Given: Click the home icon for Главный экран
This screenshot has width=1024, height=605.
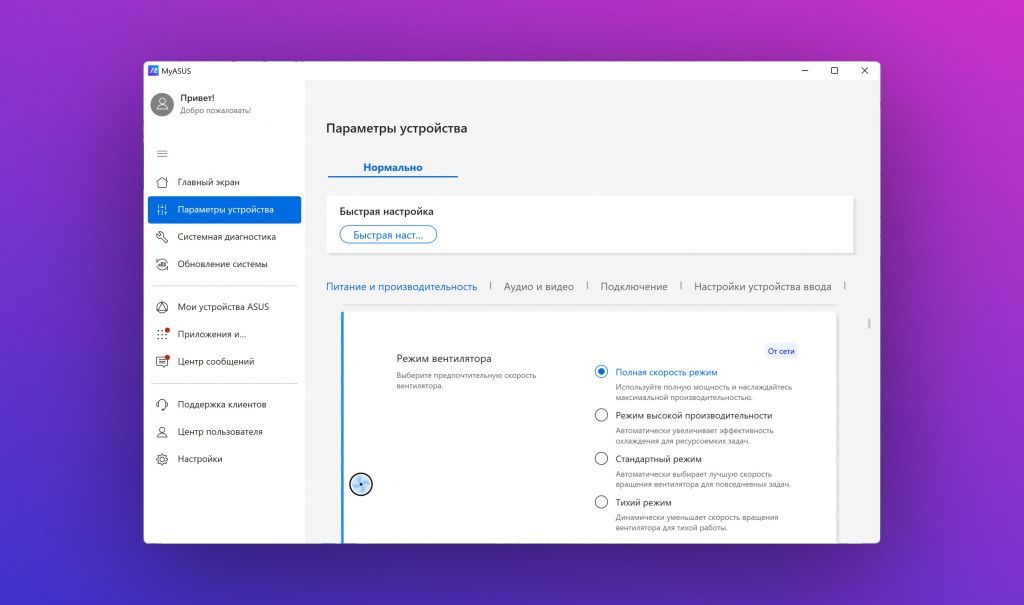Looking at the screenshot, I should (162, 182).
